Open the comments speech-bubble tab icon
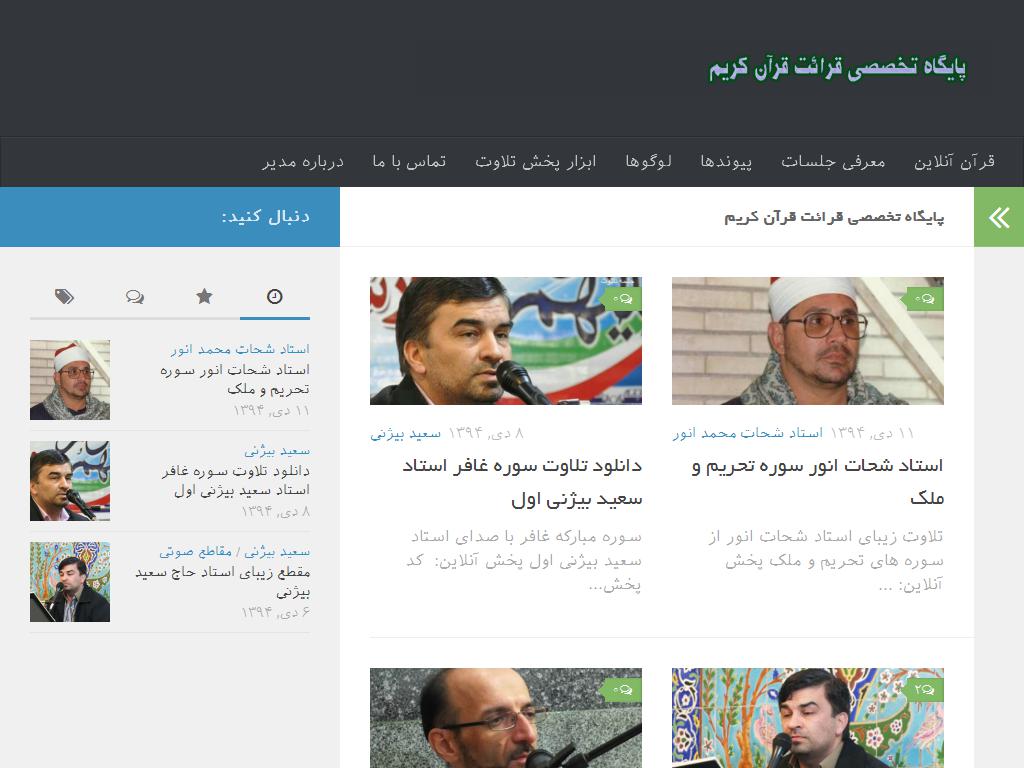The image size is (1024, 768). point(135,297)
